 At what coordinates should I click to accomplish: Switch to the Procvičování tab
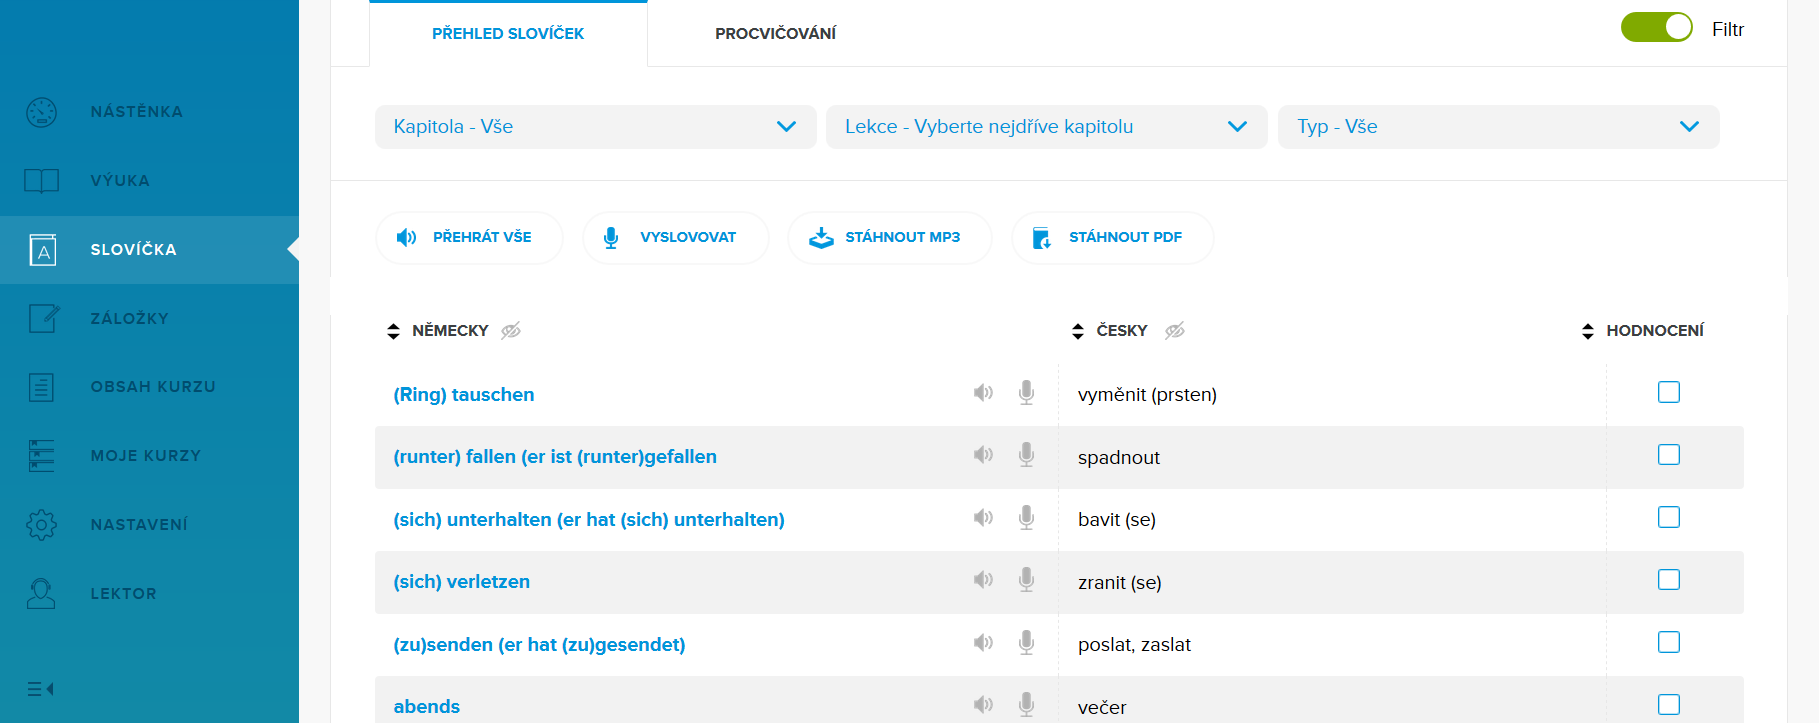point(775,34)
